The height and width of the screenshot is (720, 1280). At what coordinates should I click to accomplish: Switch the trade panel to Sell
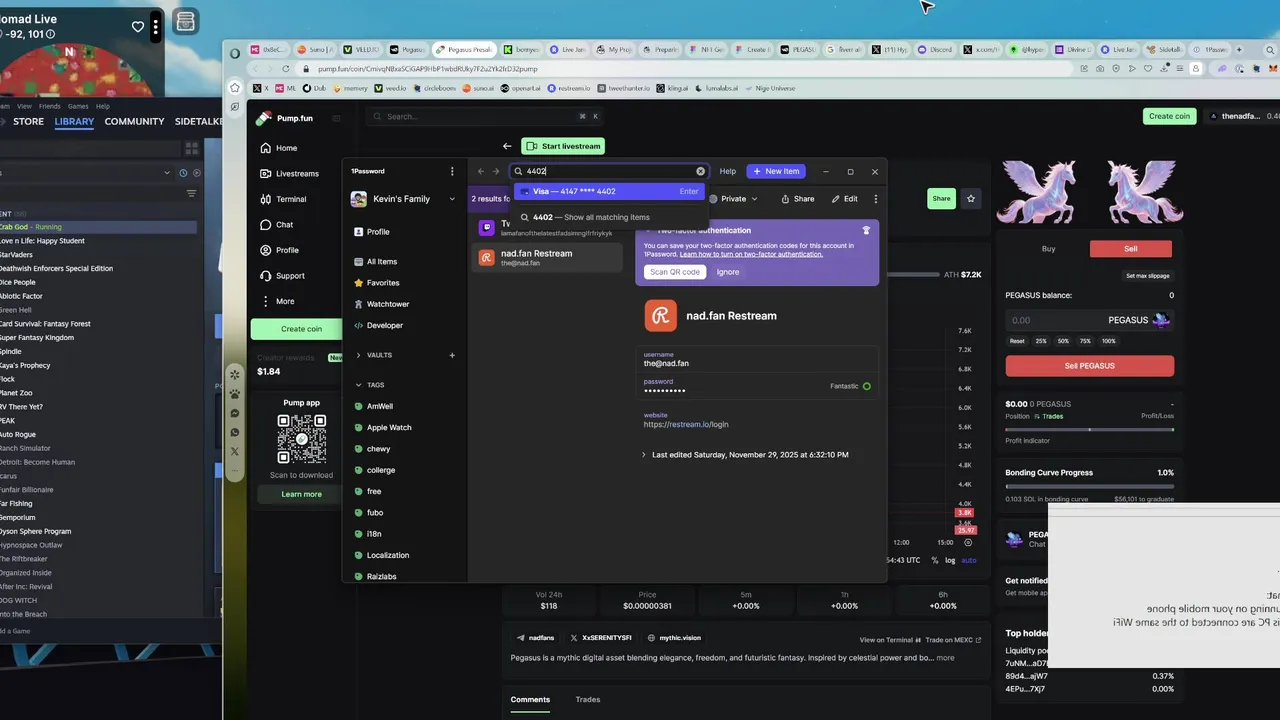coord(1131,249)
